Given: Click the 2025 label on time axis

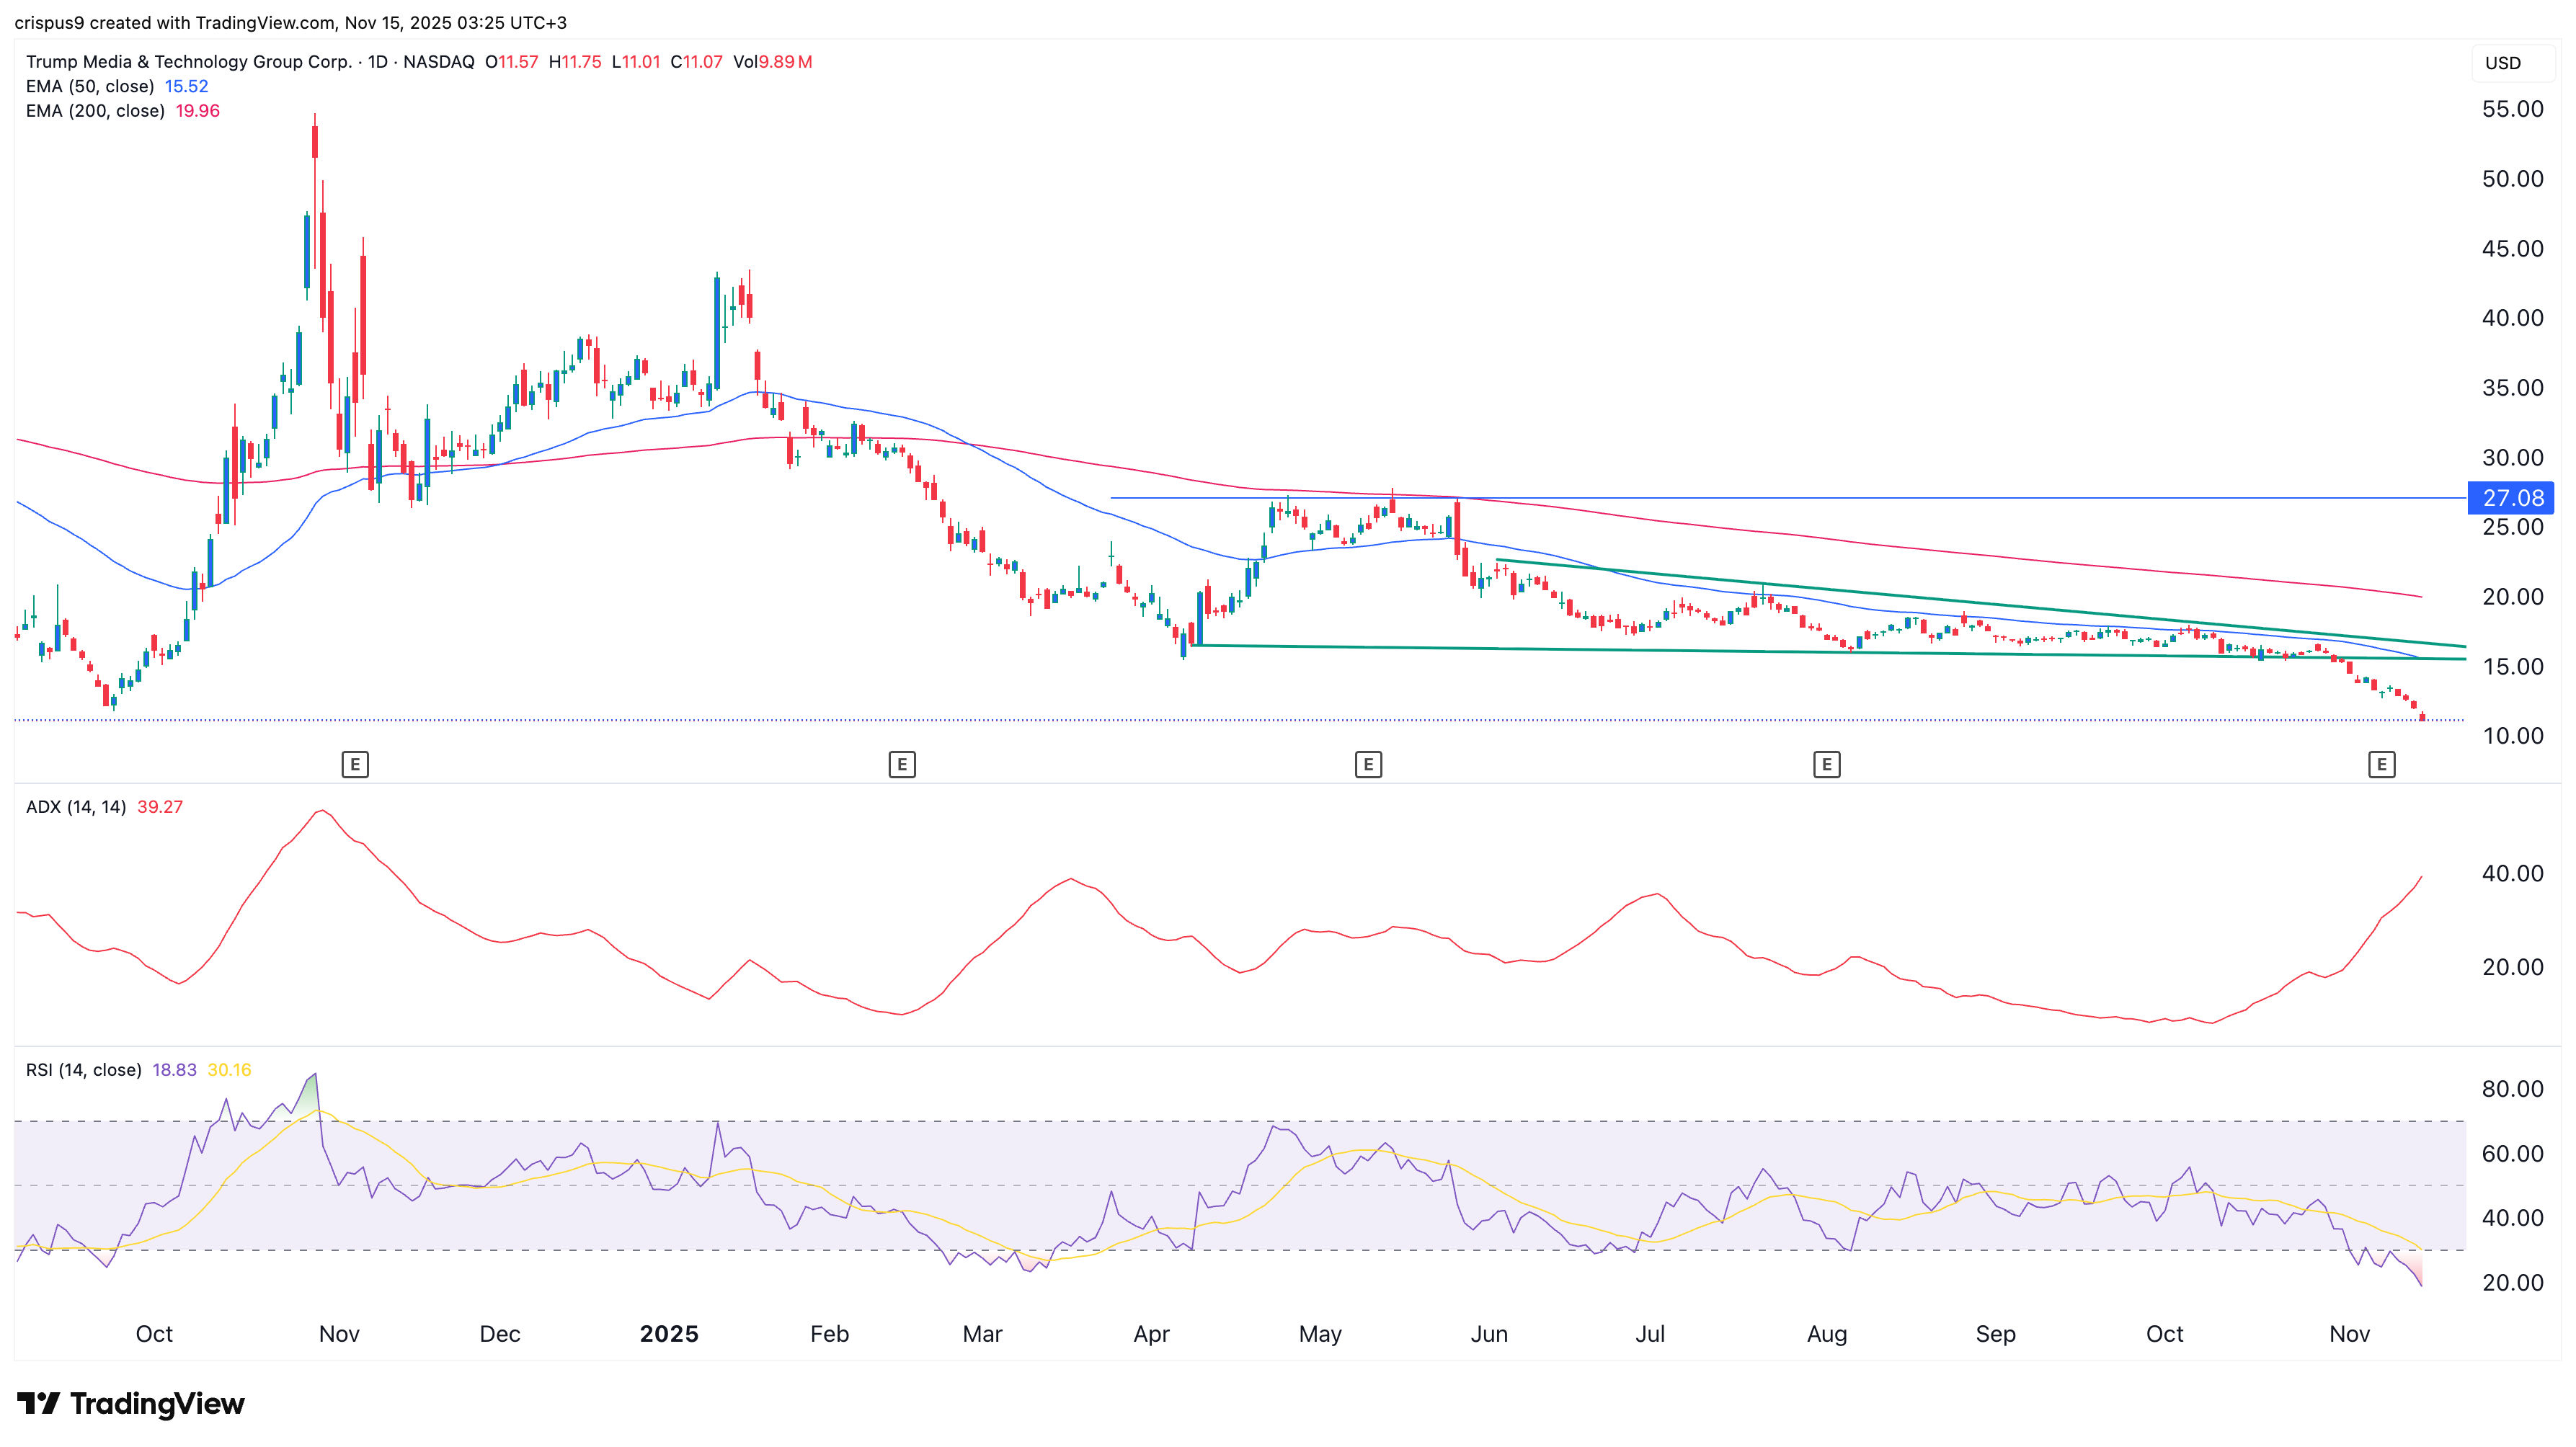Looking at the screenshot, I should pyautogui.click(x=669, y=1334).
